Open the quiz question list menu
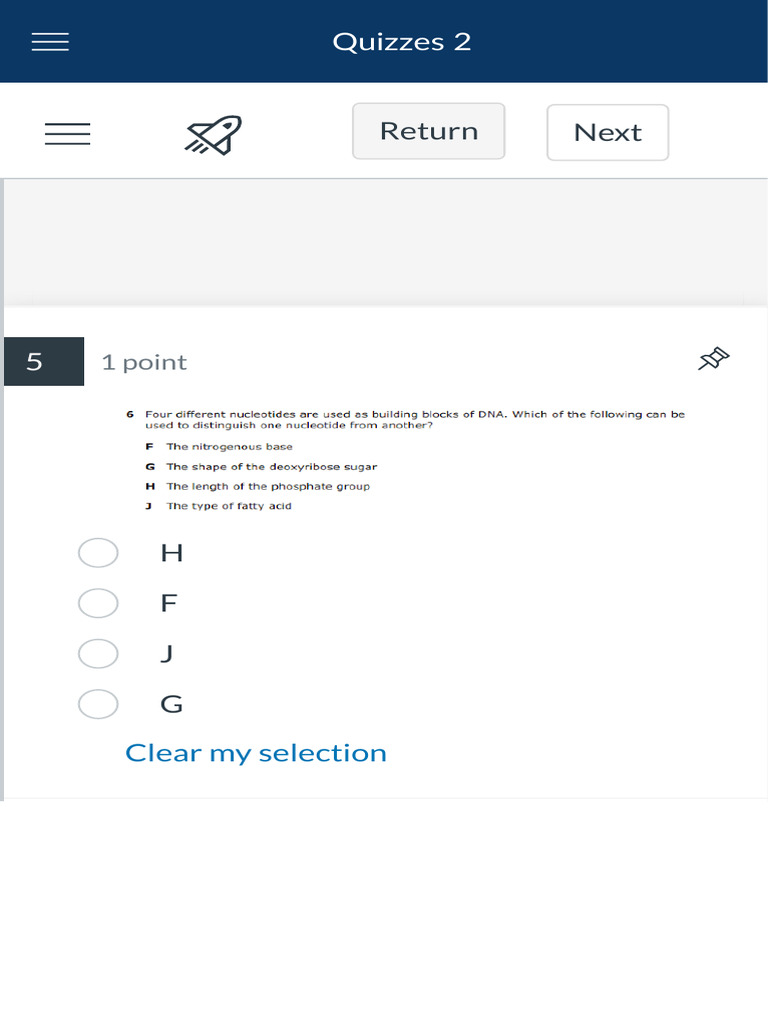The height and width of the screenshot is (1024, 768). tap(67, 134)
